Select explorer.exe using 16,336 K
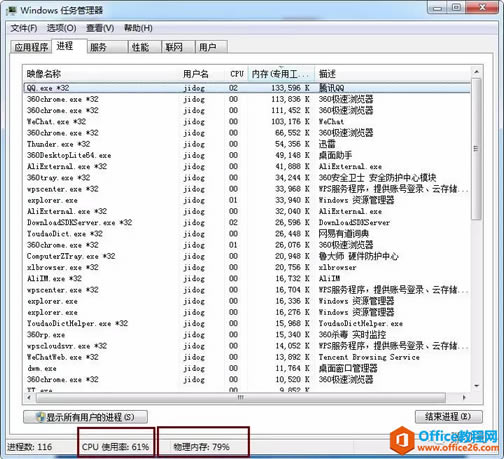 (247, 301)
